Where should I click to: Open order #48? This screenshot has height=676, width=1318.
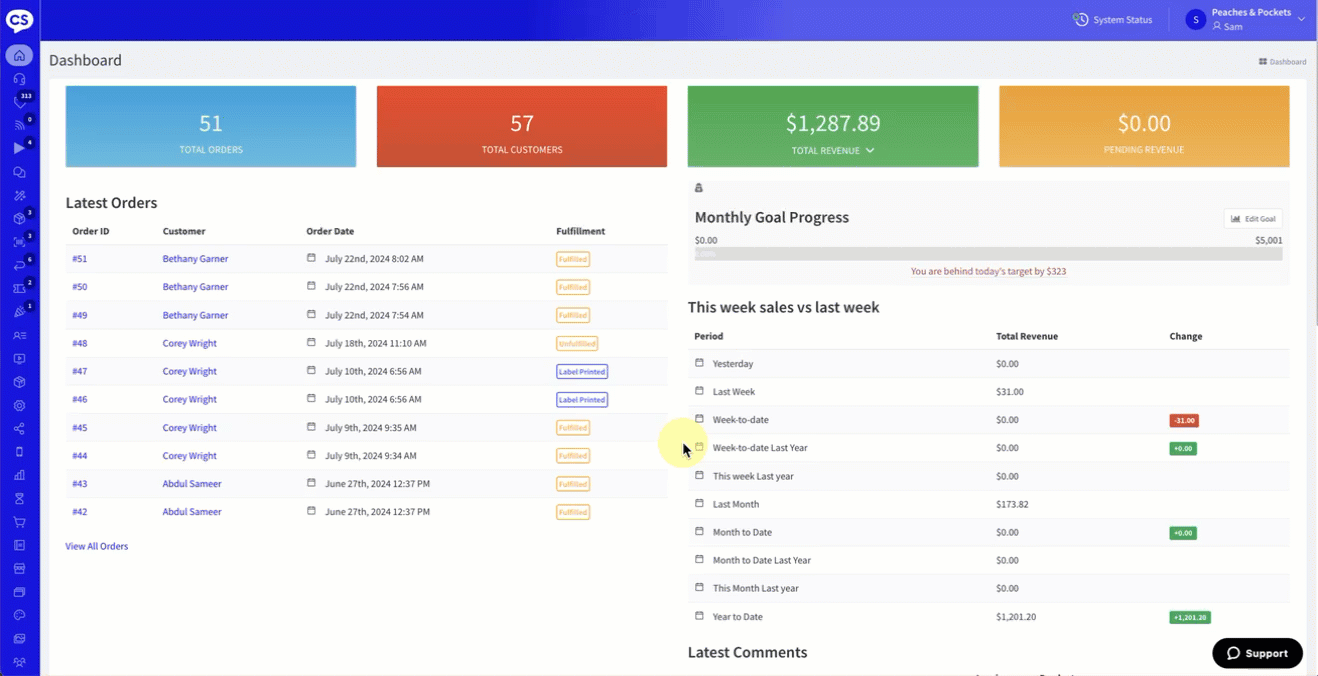click(80, 343)
